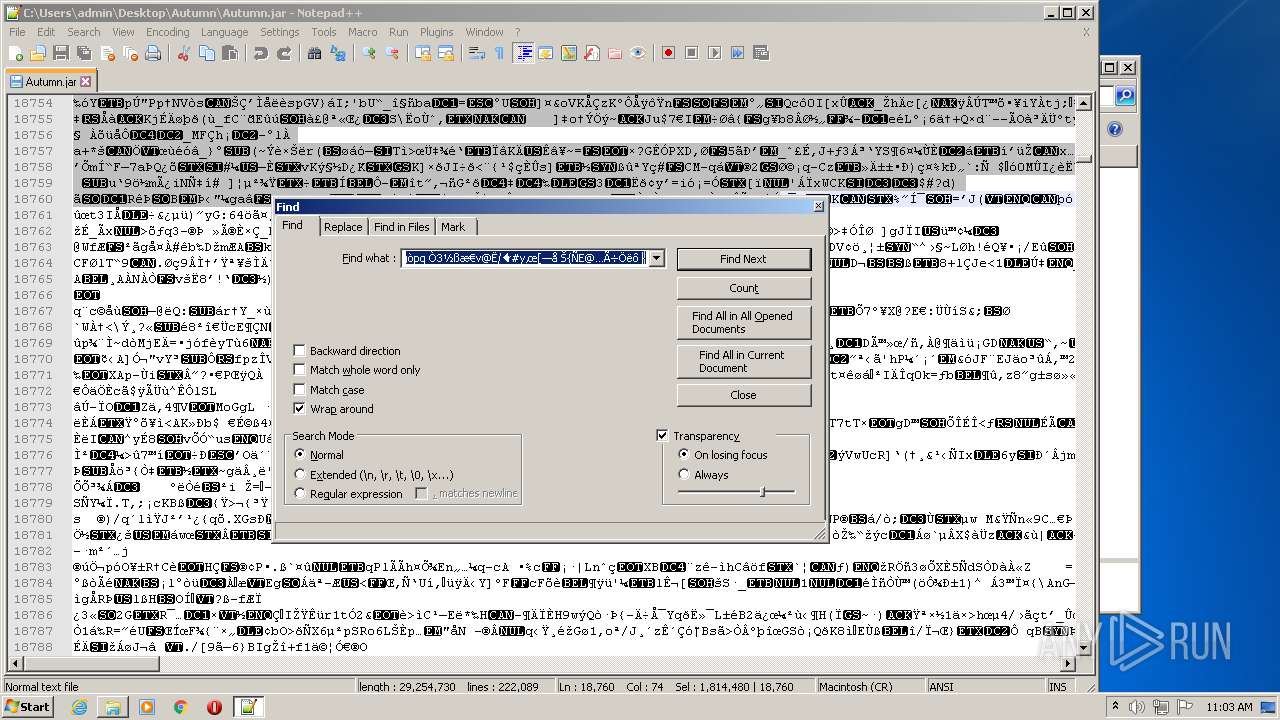Click the Zoom Out toolbar icon
Image resolution: width=1280 pixels, height=720 pixels.
[x=391, y=53]
